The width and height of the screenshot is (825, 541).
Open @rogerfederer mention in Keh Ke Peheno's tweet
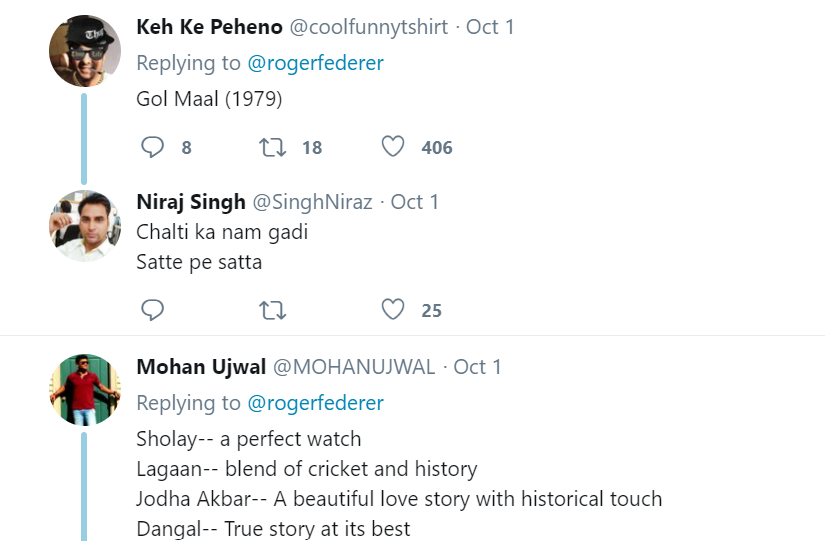tap(315, 63)
